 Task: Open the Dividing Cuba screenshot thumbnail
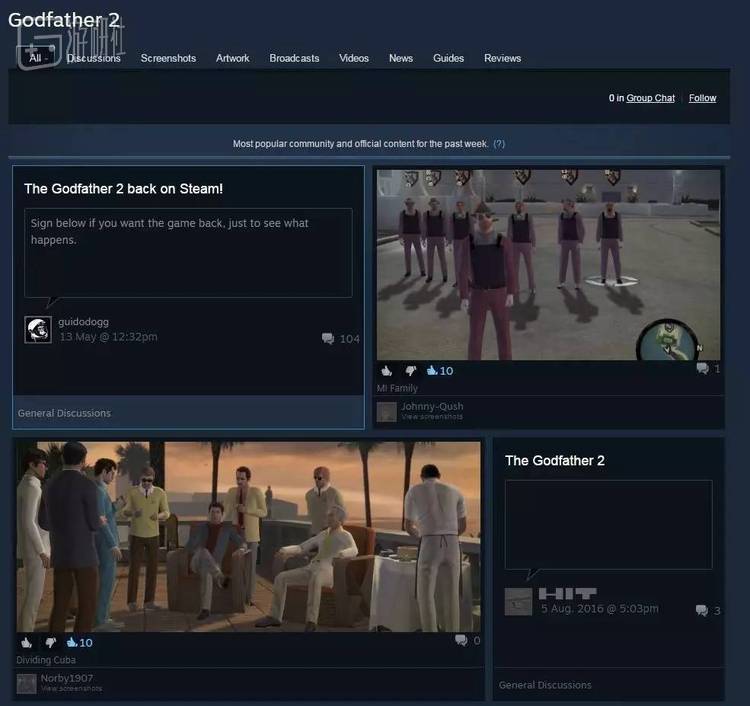(247, 536)
